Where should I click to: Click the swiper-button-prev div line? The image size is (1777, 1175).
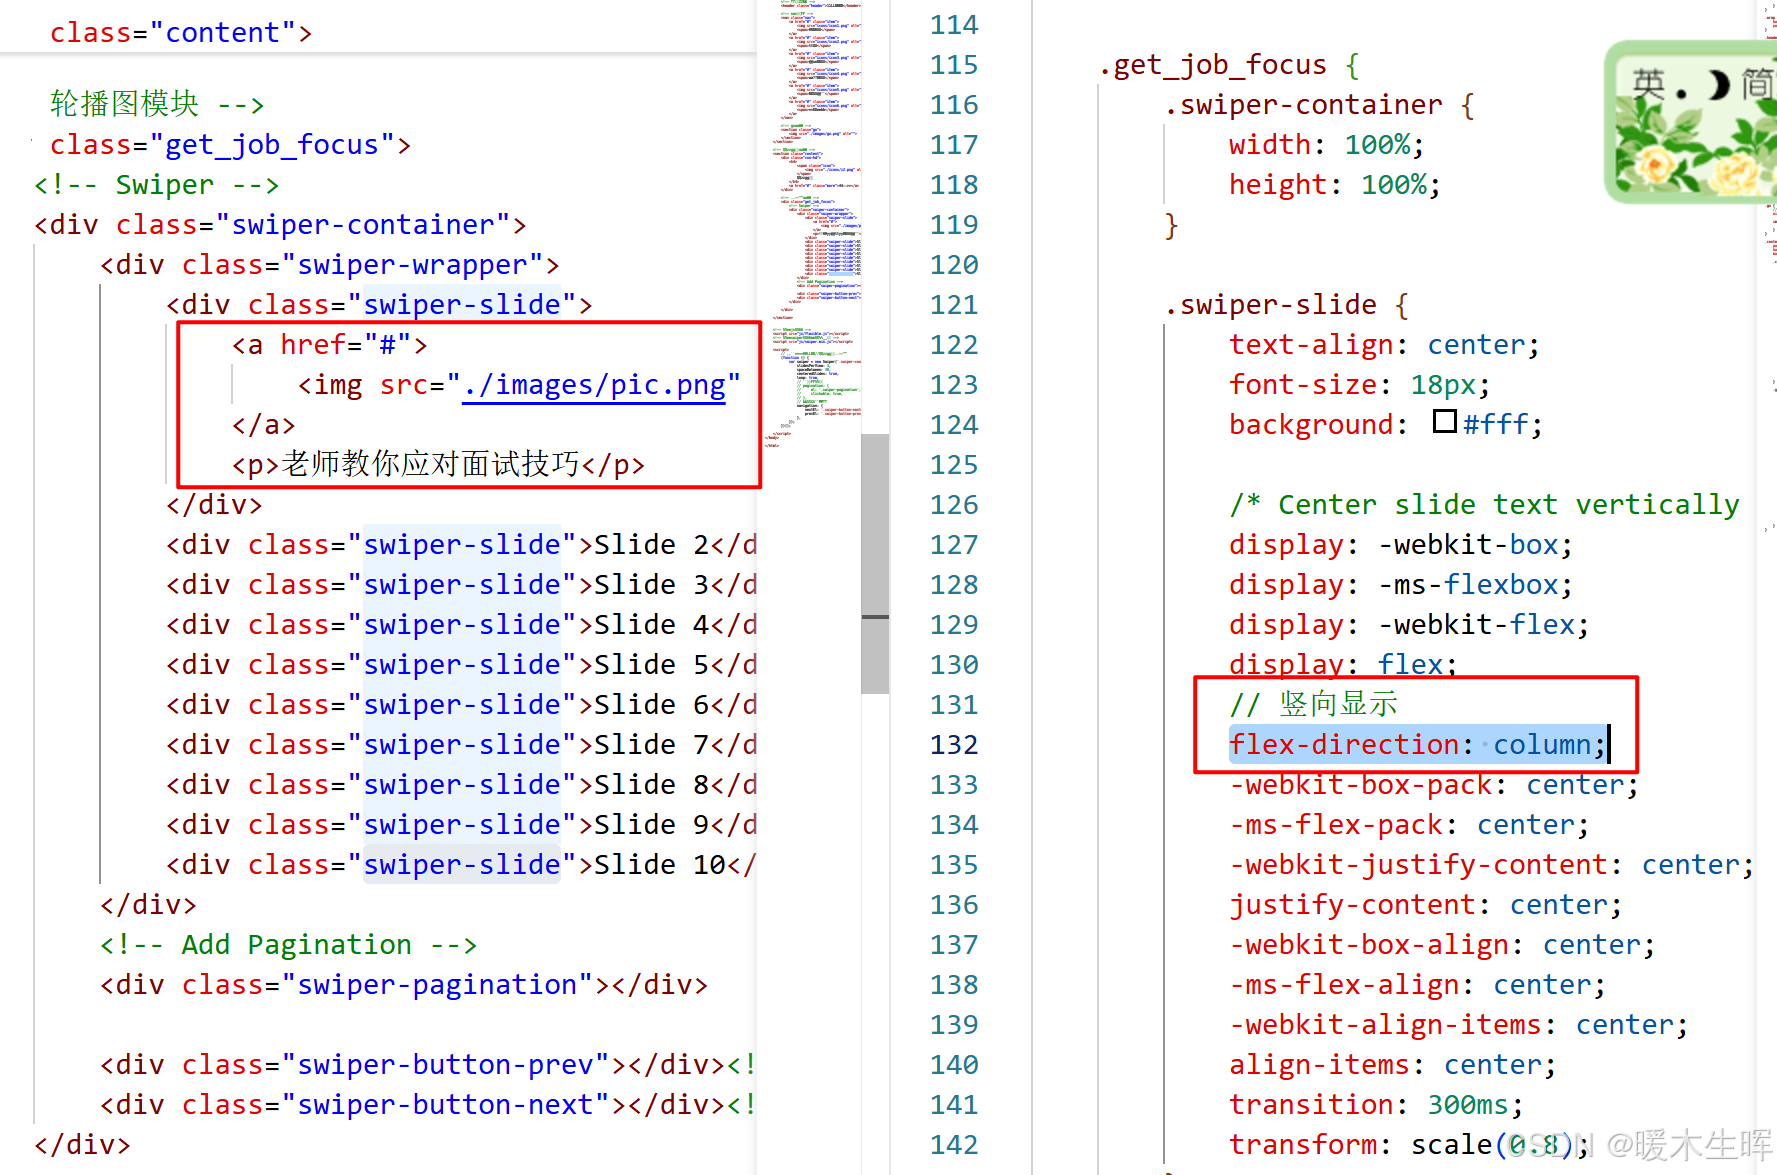pos(428,1065)
